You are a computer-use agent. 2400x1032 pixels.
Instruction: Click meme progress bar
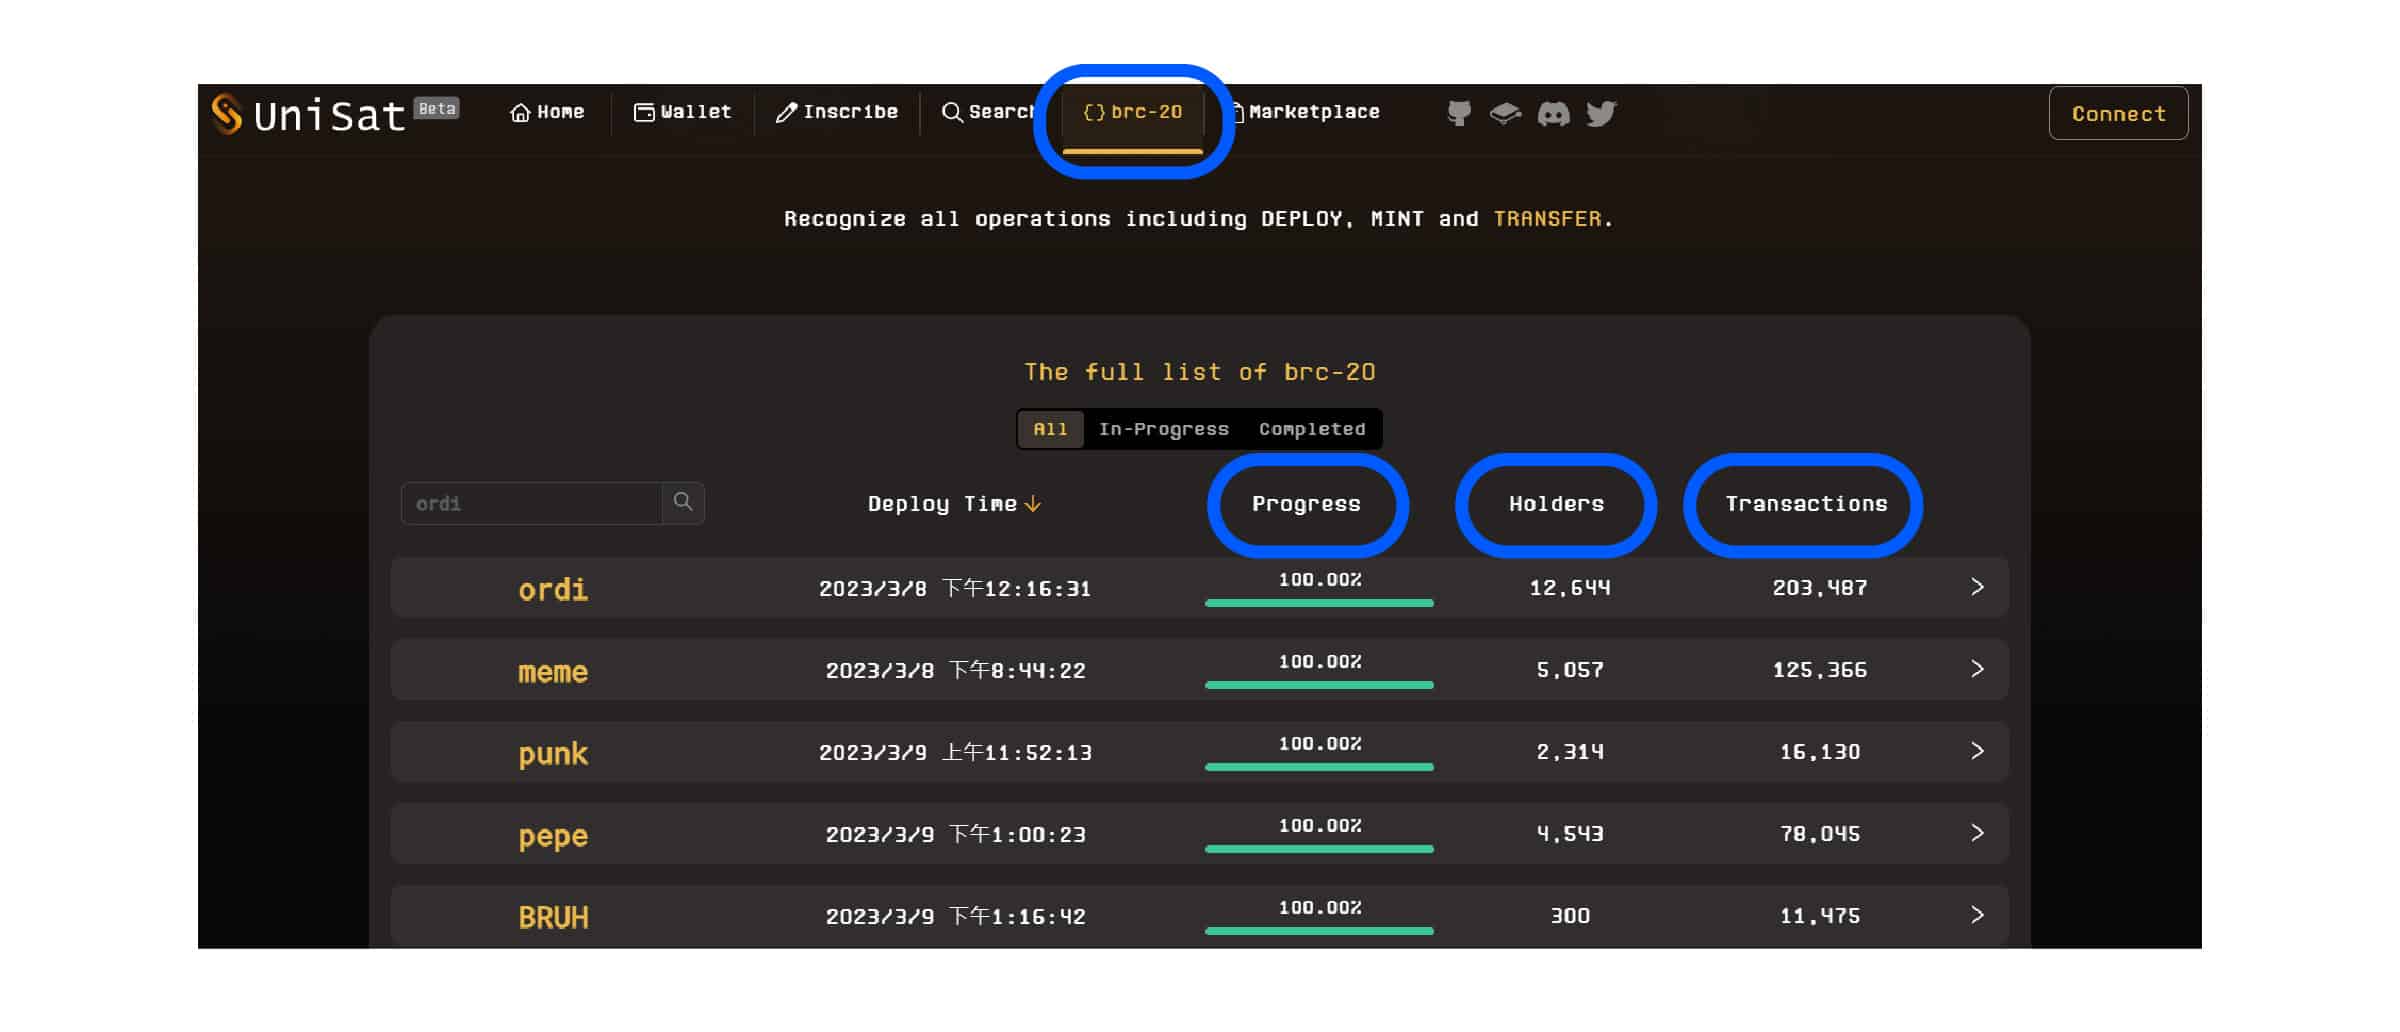[1319, 685]
